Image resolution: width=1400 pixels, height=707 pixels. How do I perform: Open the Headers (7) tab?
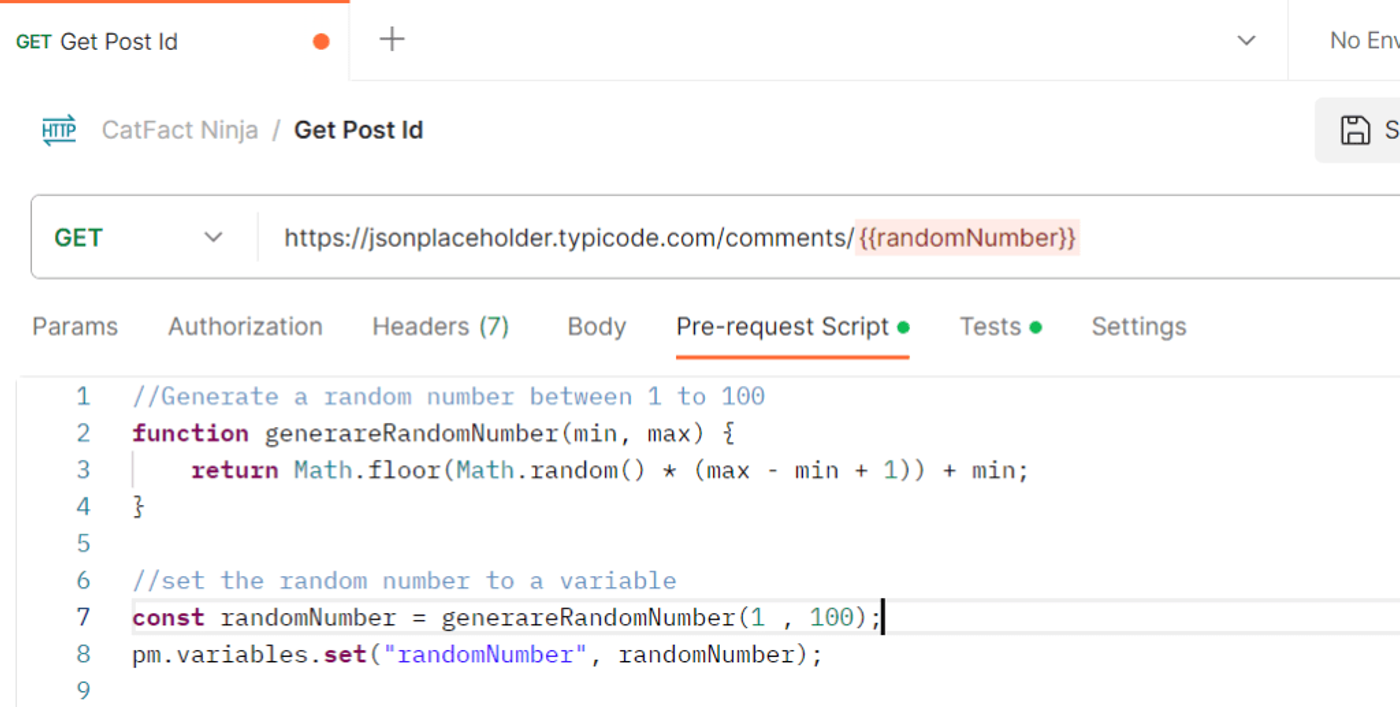[x=440, y=327]
